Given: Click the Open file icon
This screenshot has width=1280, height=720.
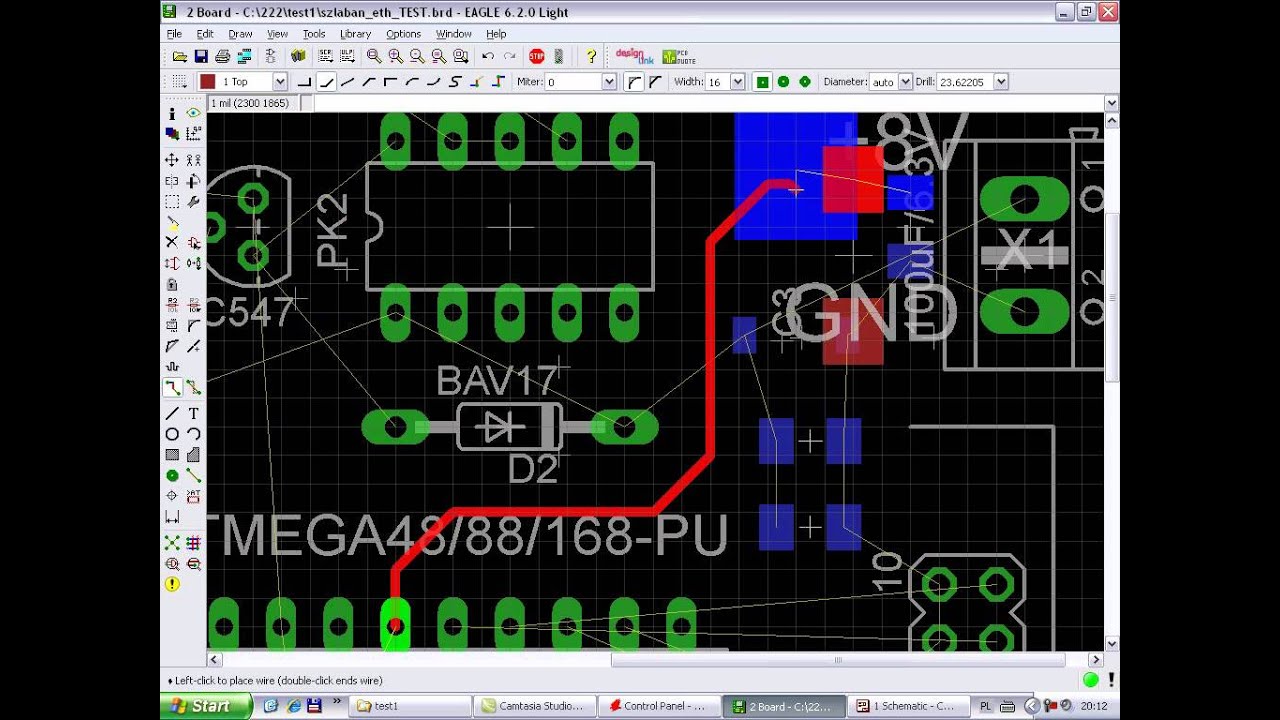Looking at the screenshot, I should pyautogui.click(x=180, y=57).
